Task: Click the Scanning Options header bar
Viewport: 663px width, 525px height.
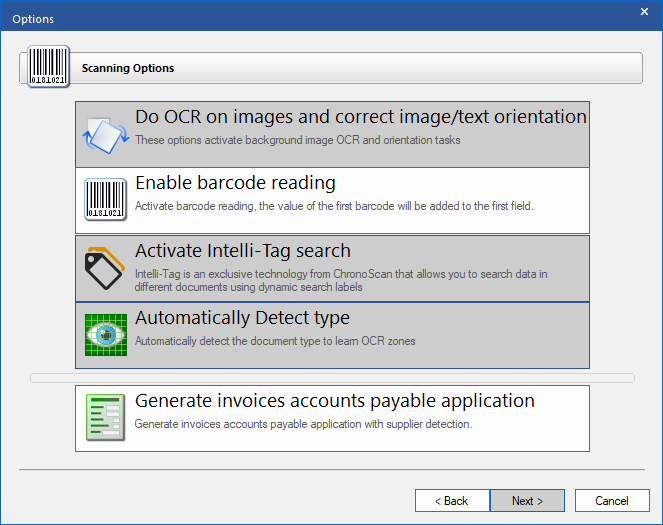Action: 331,68
